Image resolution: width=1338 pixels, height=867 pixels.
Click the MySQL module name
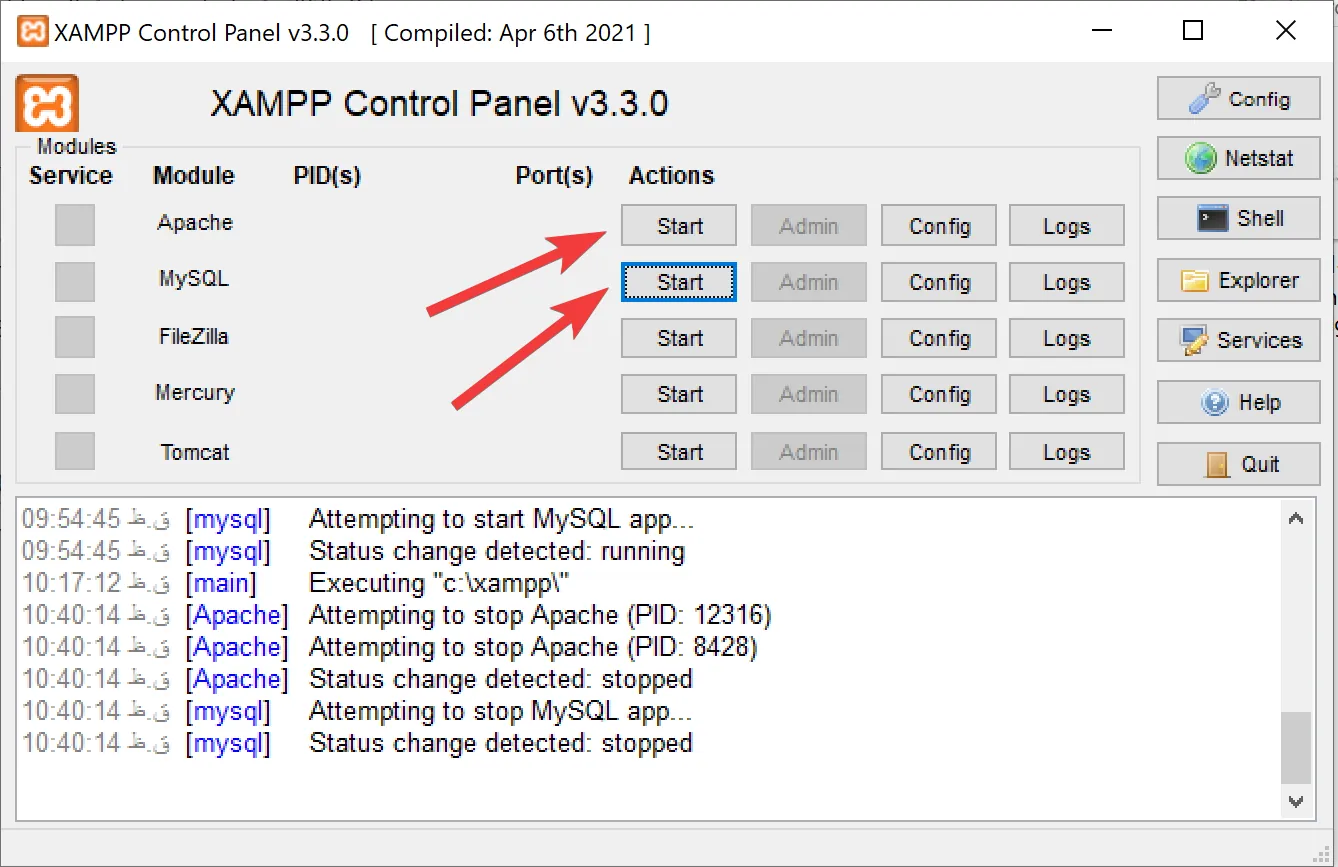coord(194,278)
